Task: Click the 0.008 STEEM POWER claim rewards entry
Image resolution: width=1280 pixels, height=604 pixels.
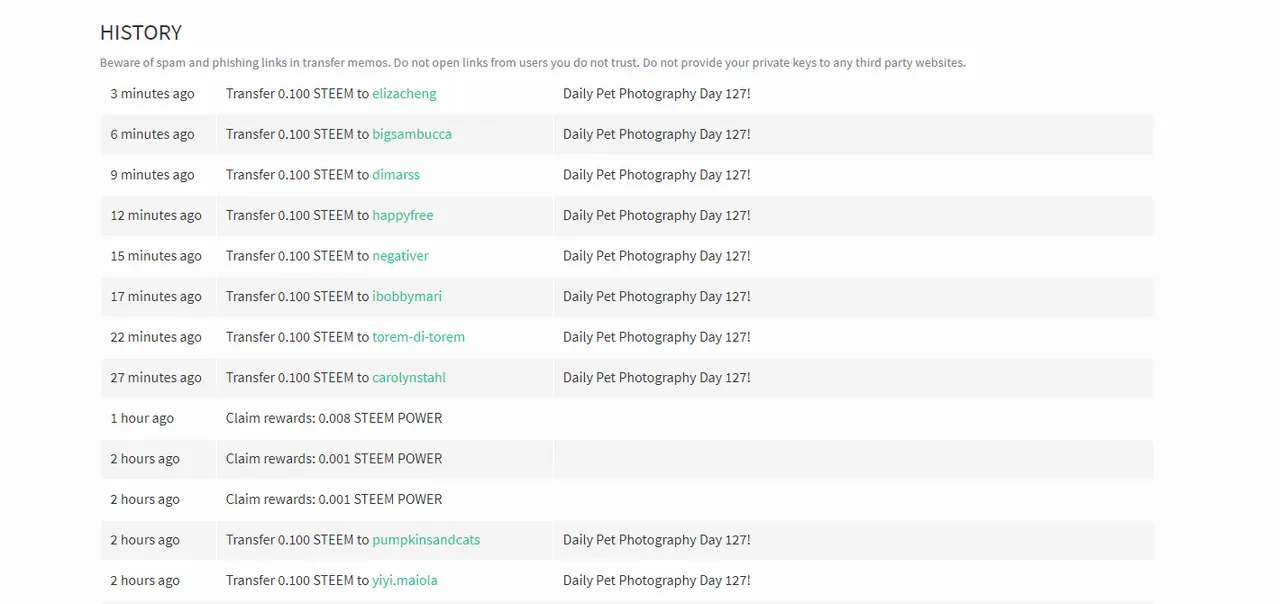Action: point(334,418)
